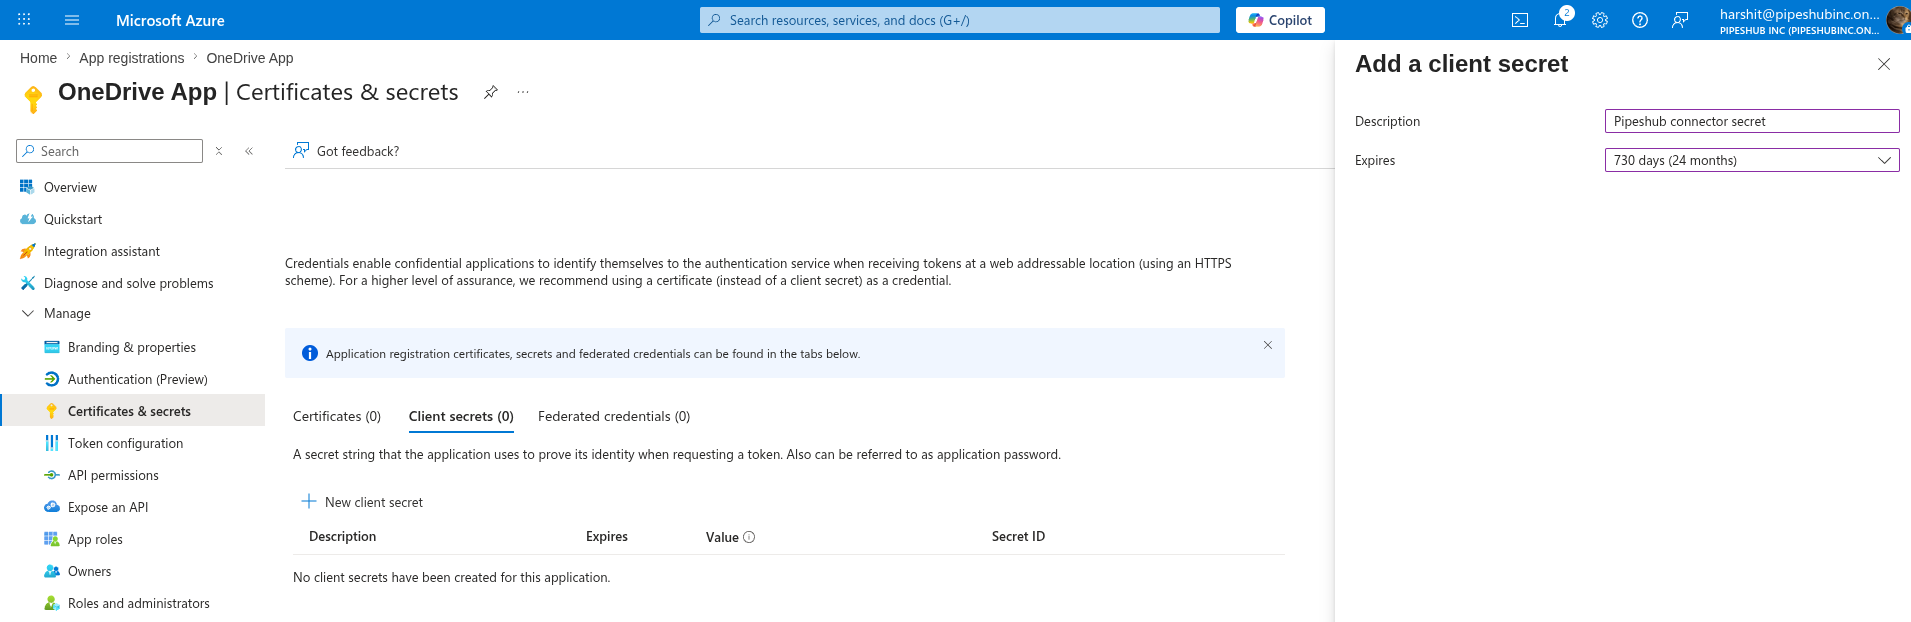
Task: Click the API permissions label
Action: point(113,475)
